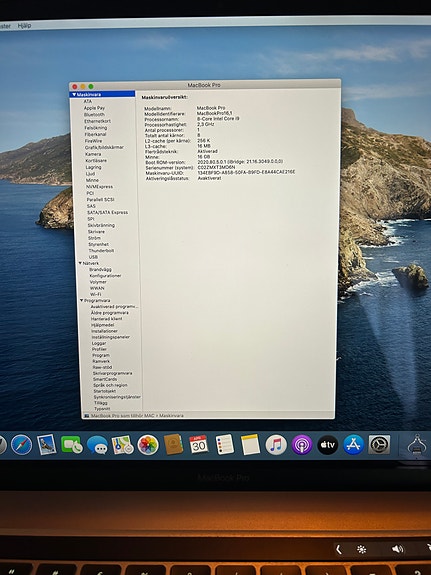Viewport: 431px width, 575px height.
Task: Launch FaceTime in the Dock
Action: pos(72,445)
